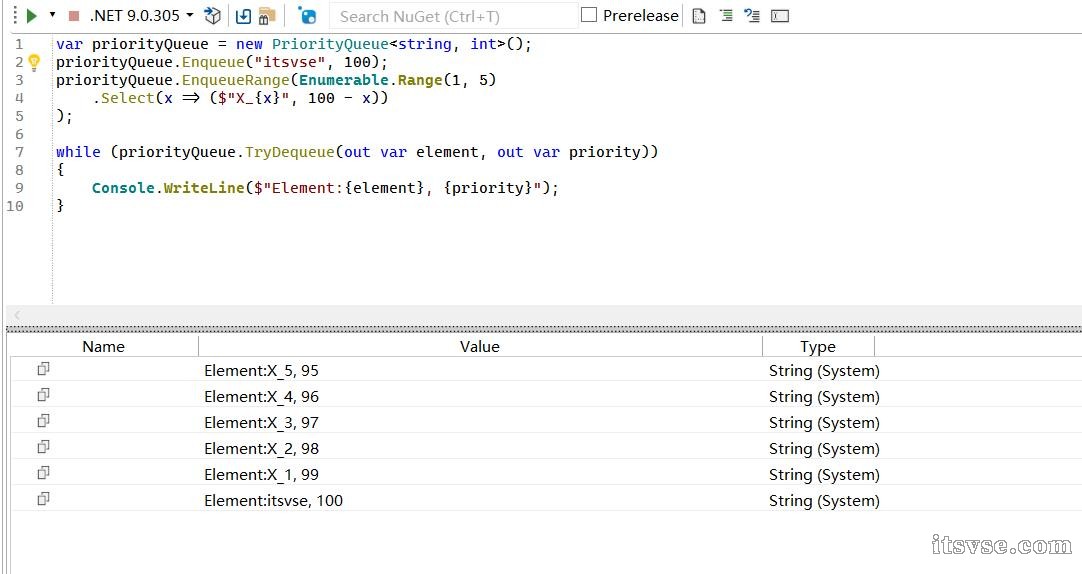This screenshot has height=574, width=1082.
Task: Click the package cube icon beside .NET version
Action: click(212, 16)
